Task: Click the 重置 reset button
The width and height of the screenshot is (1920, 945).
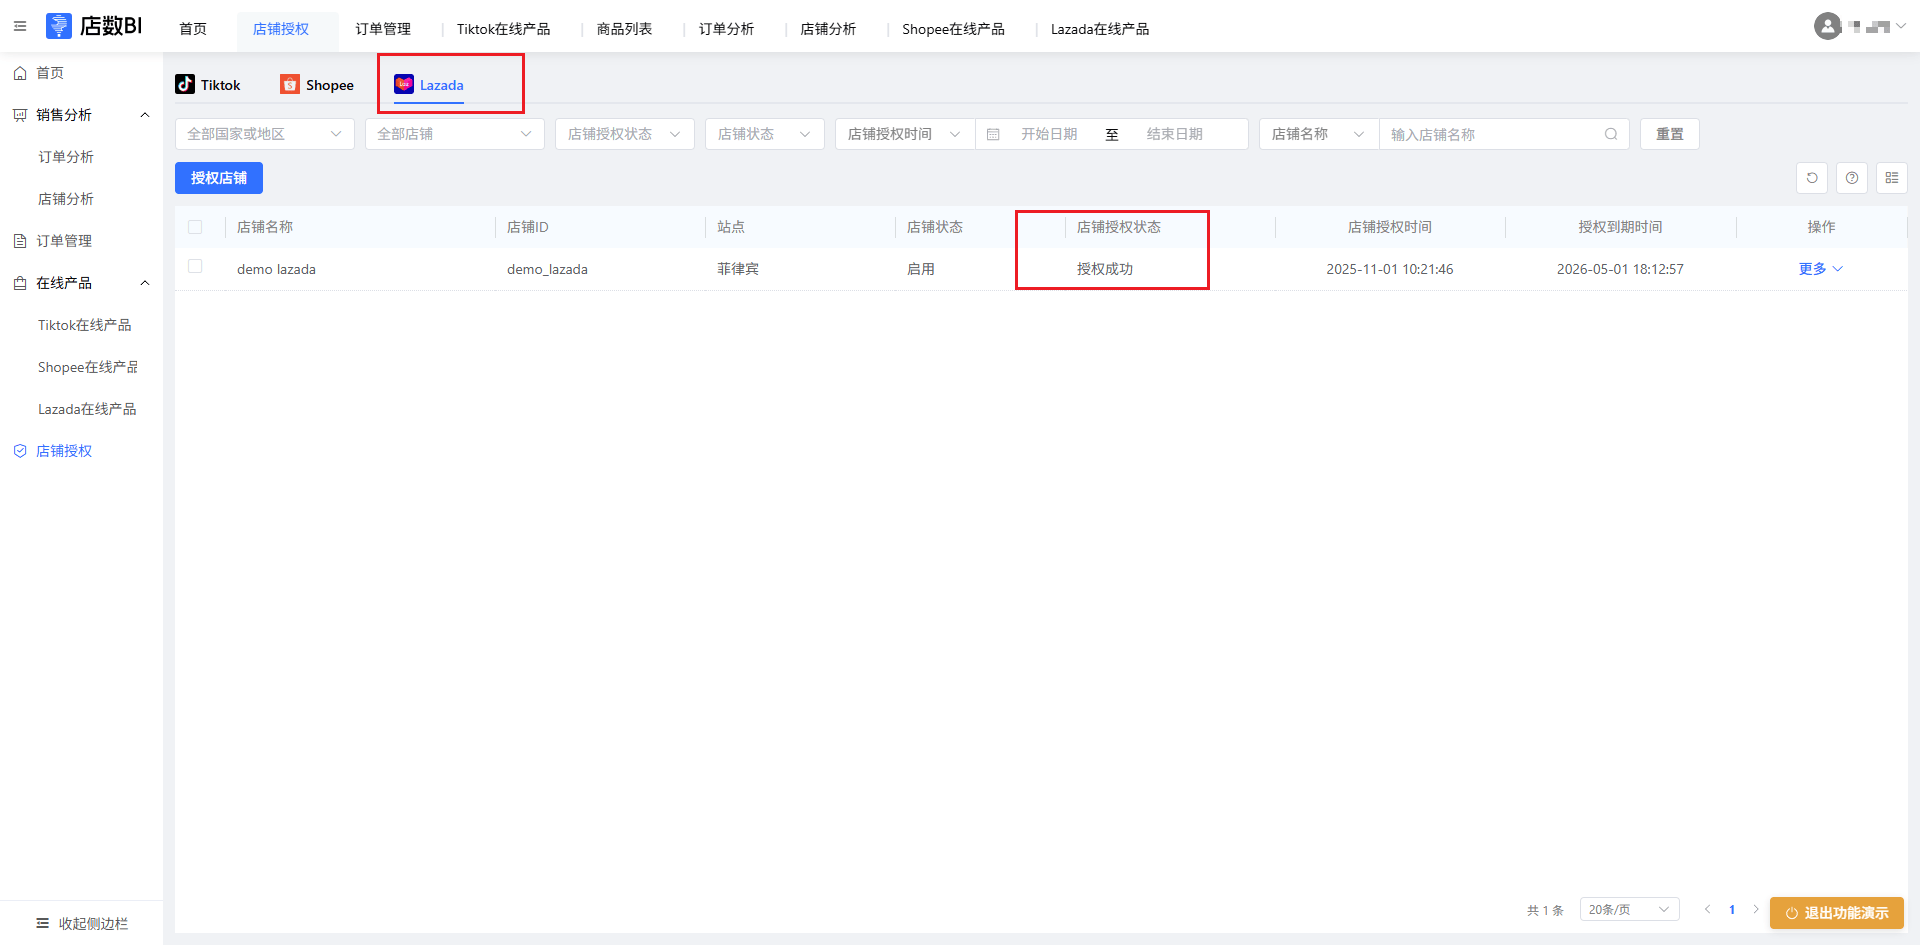Action: (x=1669, y=134)
